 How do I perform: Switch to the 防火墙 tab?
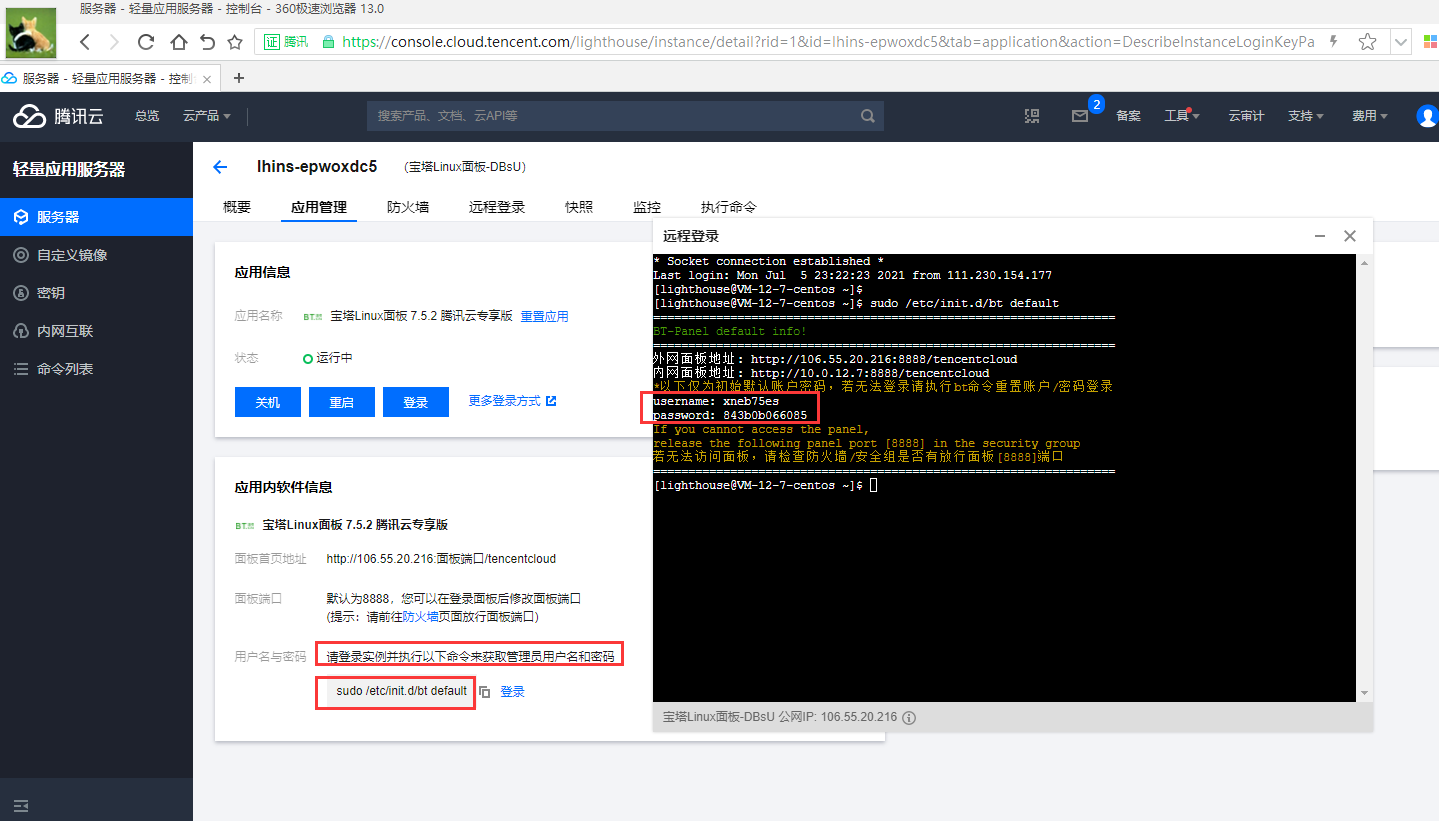(408, 207)
